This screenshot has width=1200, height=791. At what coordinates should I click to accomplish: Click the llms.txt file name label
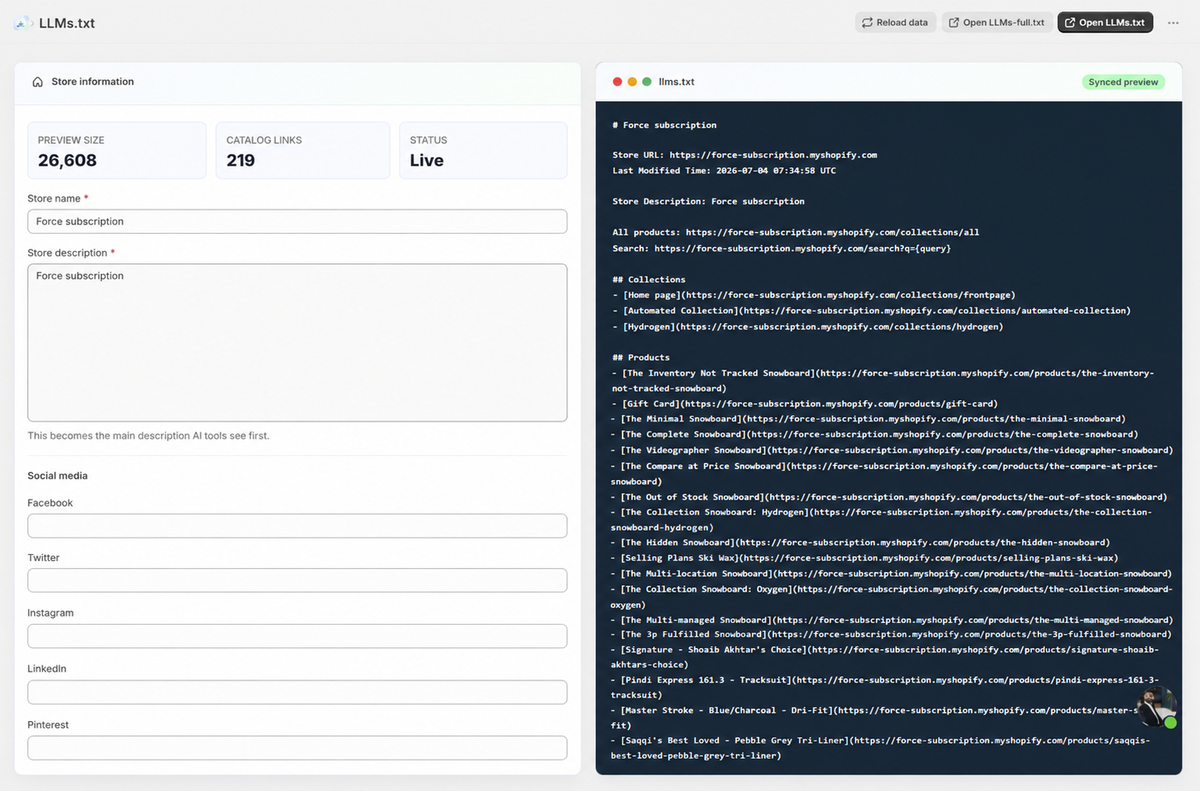tap(677, 82)
